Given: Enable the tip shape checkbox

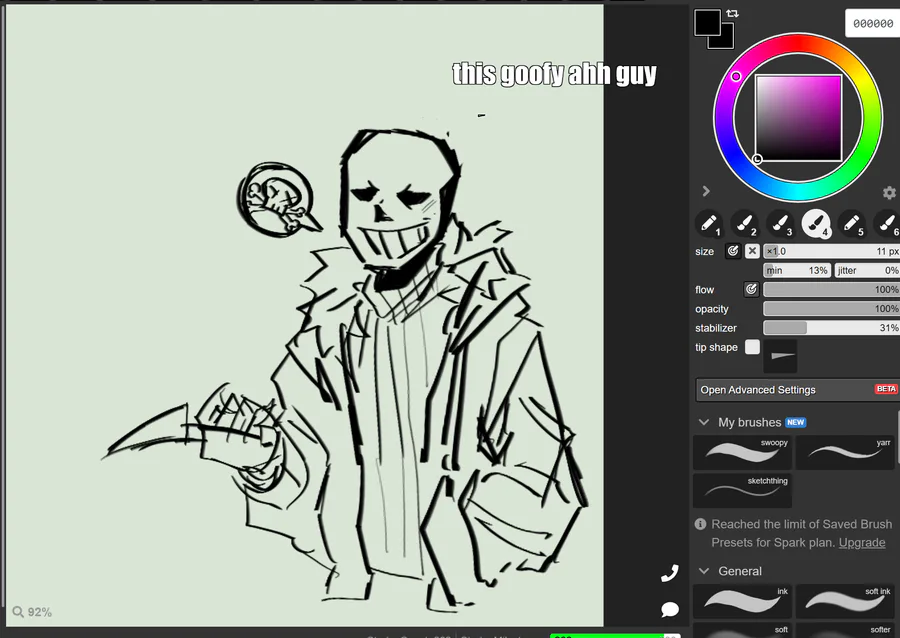Looking at the screenshot, I should tap(752, 347).
